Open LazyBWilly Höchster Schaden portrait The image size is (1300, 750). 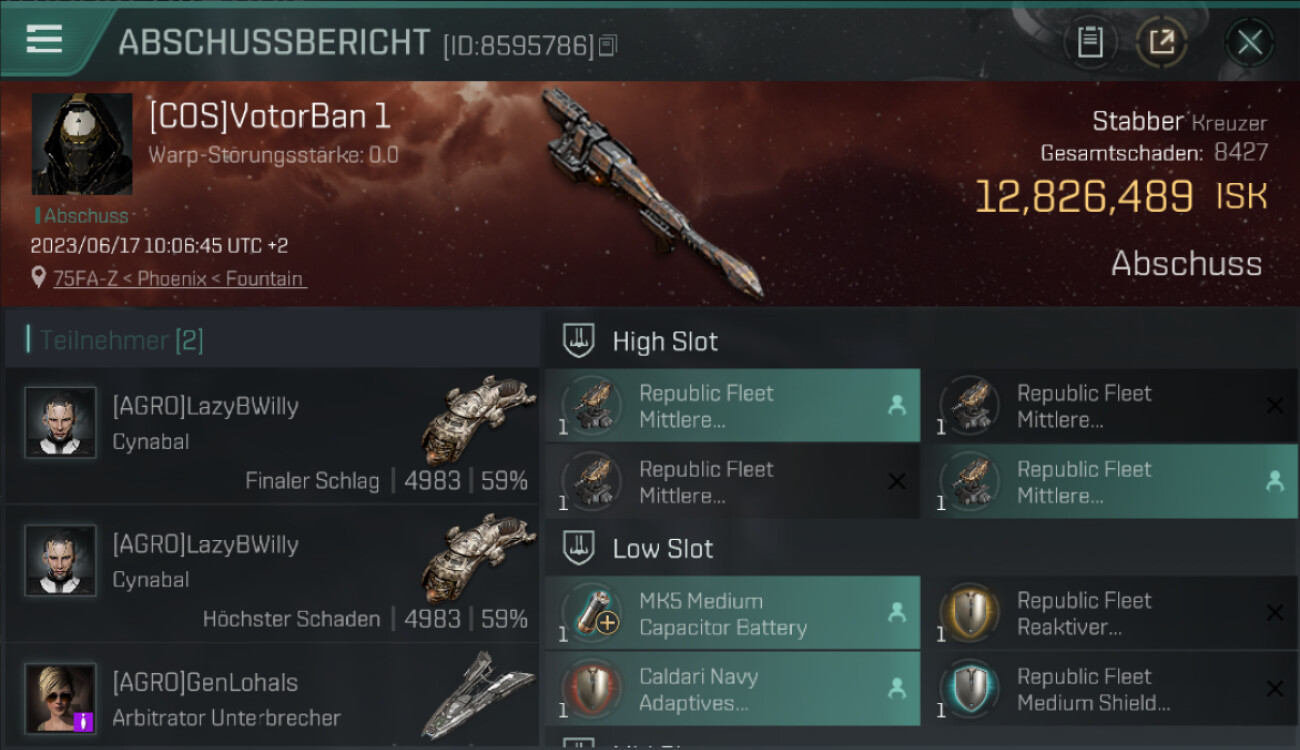(x=61, y=560)
